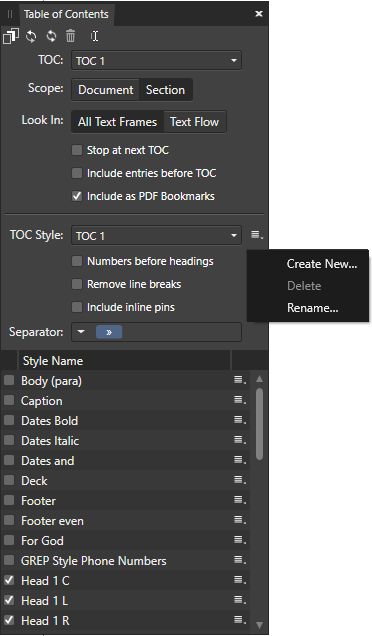Check the Footer even style checkbox
Viewport: 372px width, 636px height.
pos(9,520)
